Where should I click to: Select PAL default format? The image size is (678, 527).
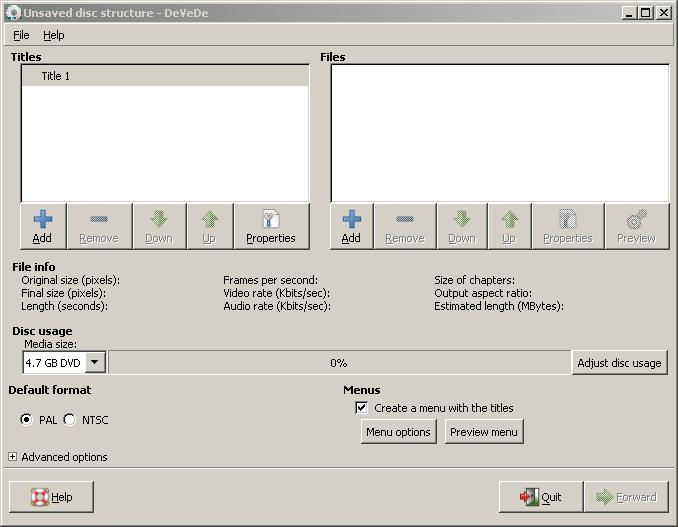[26, 419]
